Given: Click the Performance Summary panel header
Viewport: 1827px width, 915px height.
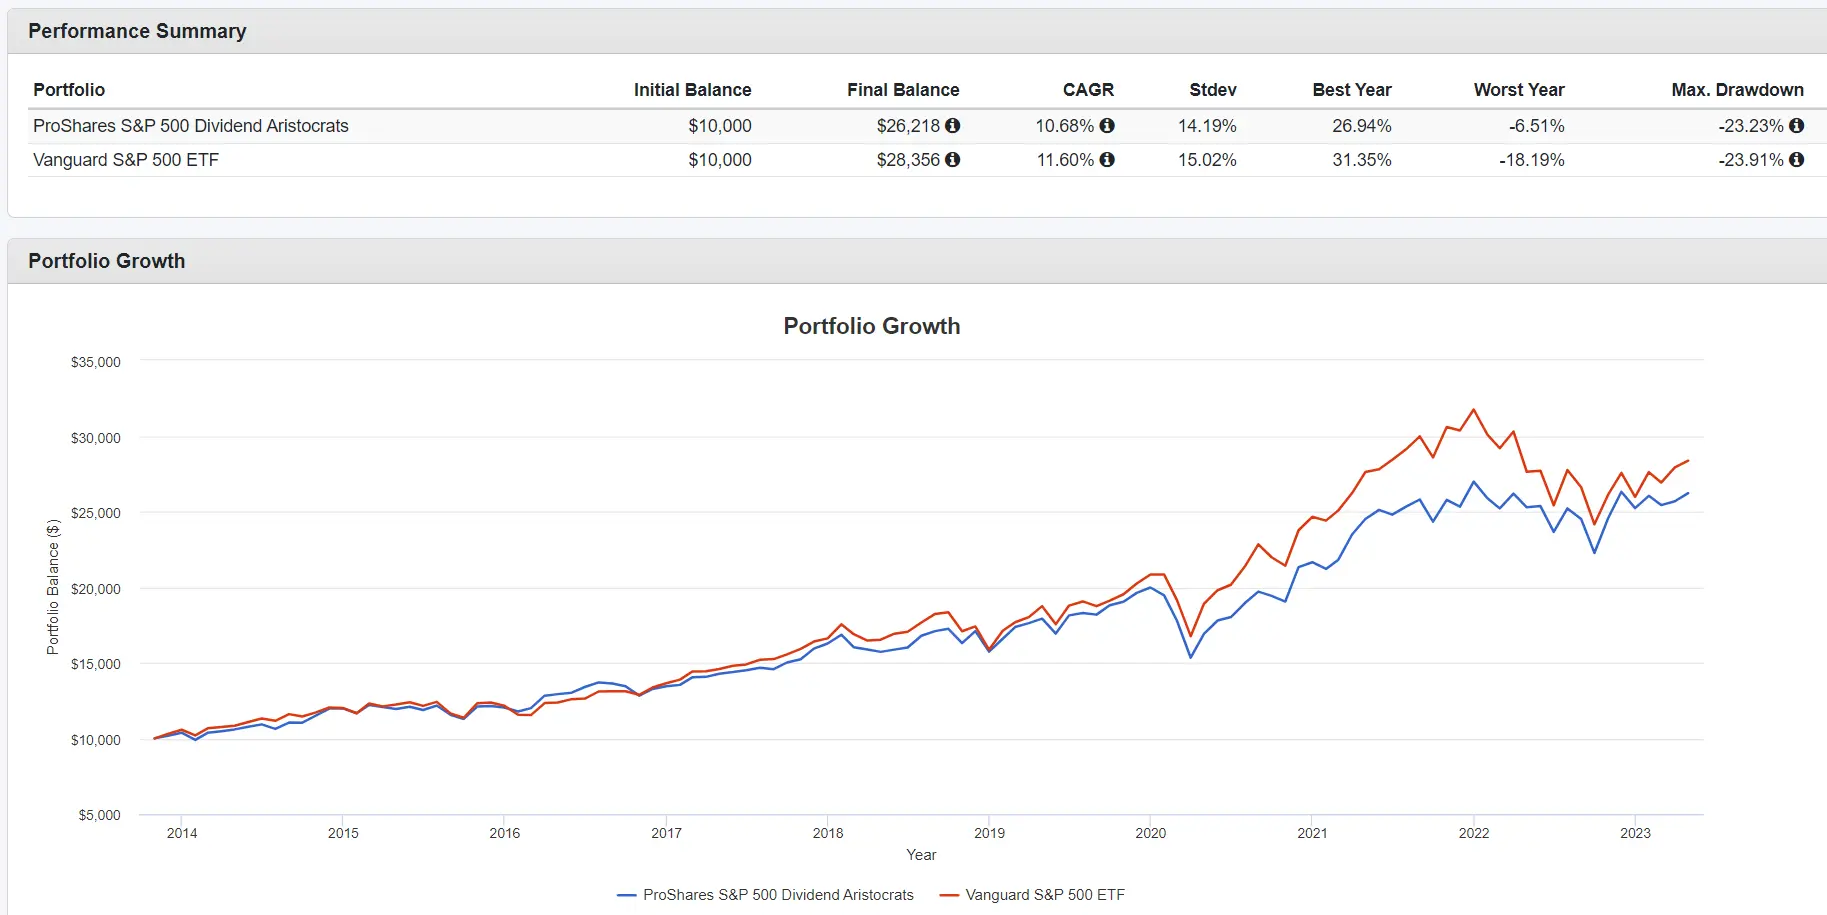Looking at the screenshot, I should 917,31.
